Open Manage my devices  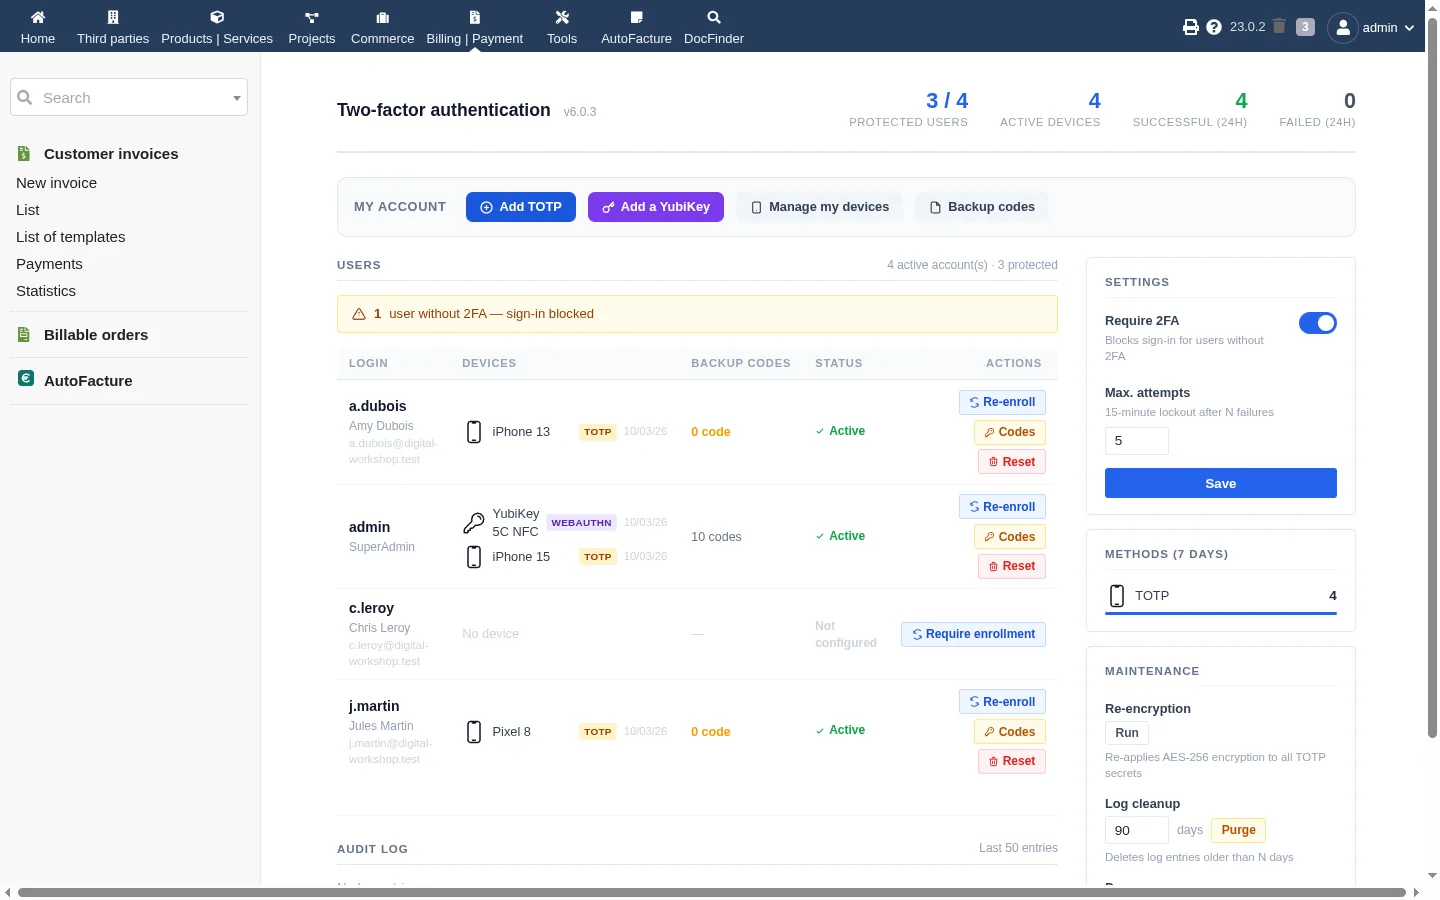point(820,207)
